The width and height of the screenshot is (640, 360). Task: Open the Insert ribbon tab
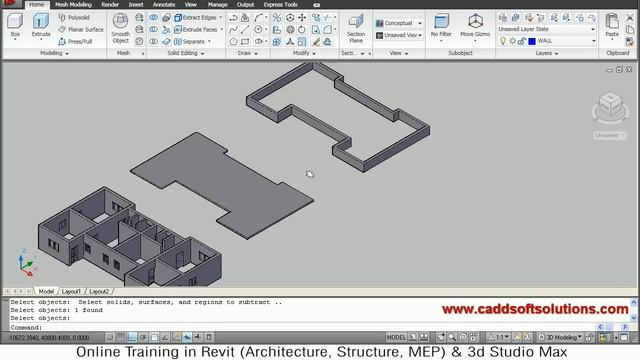tap(136, 4)
